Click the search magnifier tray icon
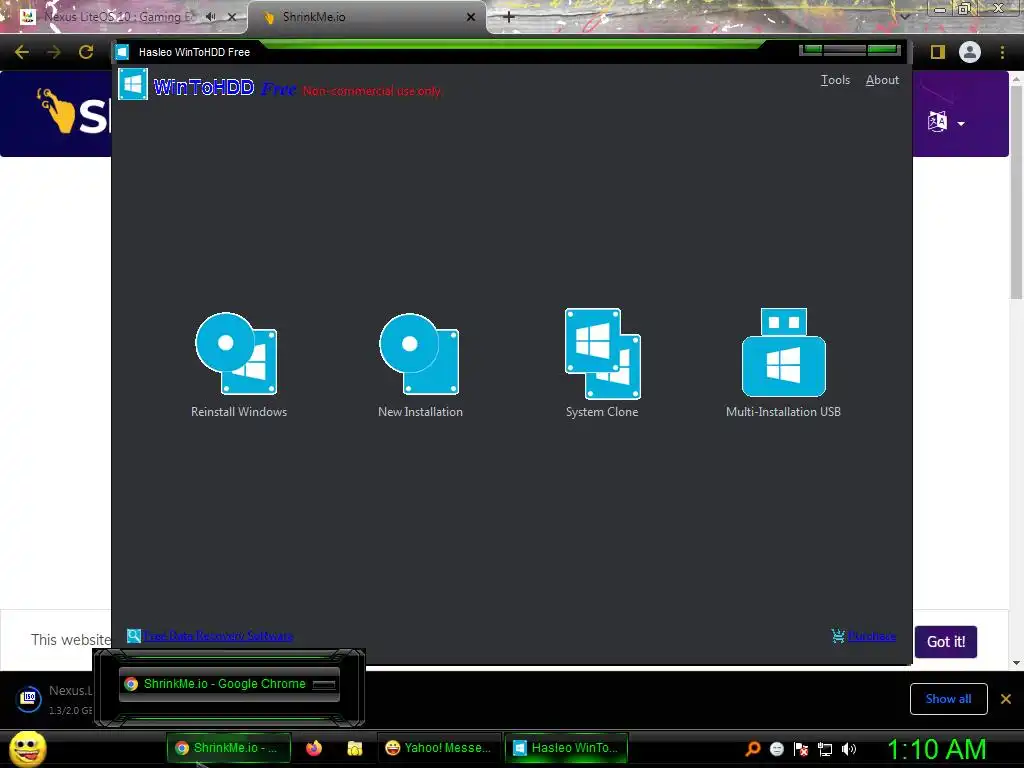 click(752, 748)
